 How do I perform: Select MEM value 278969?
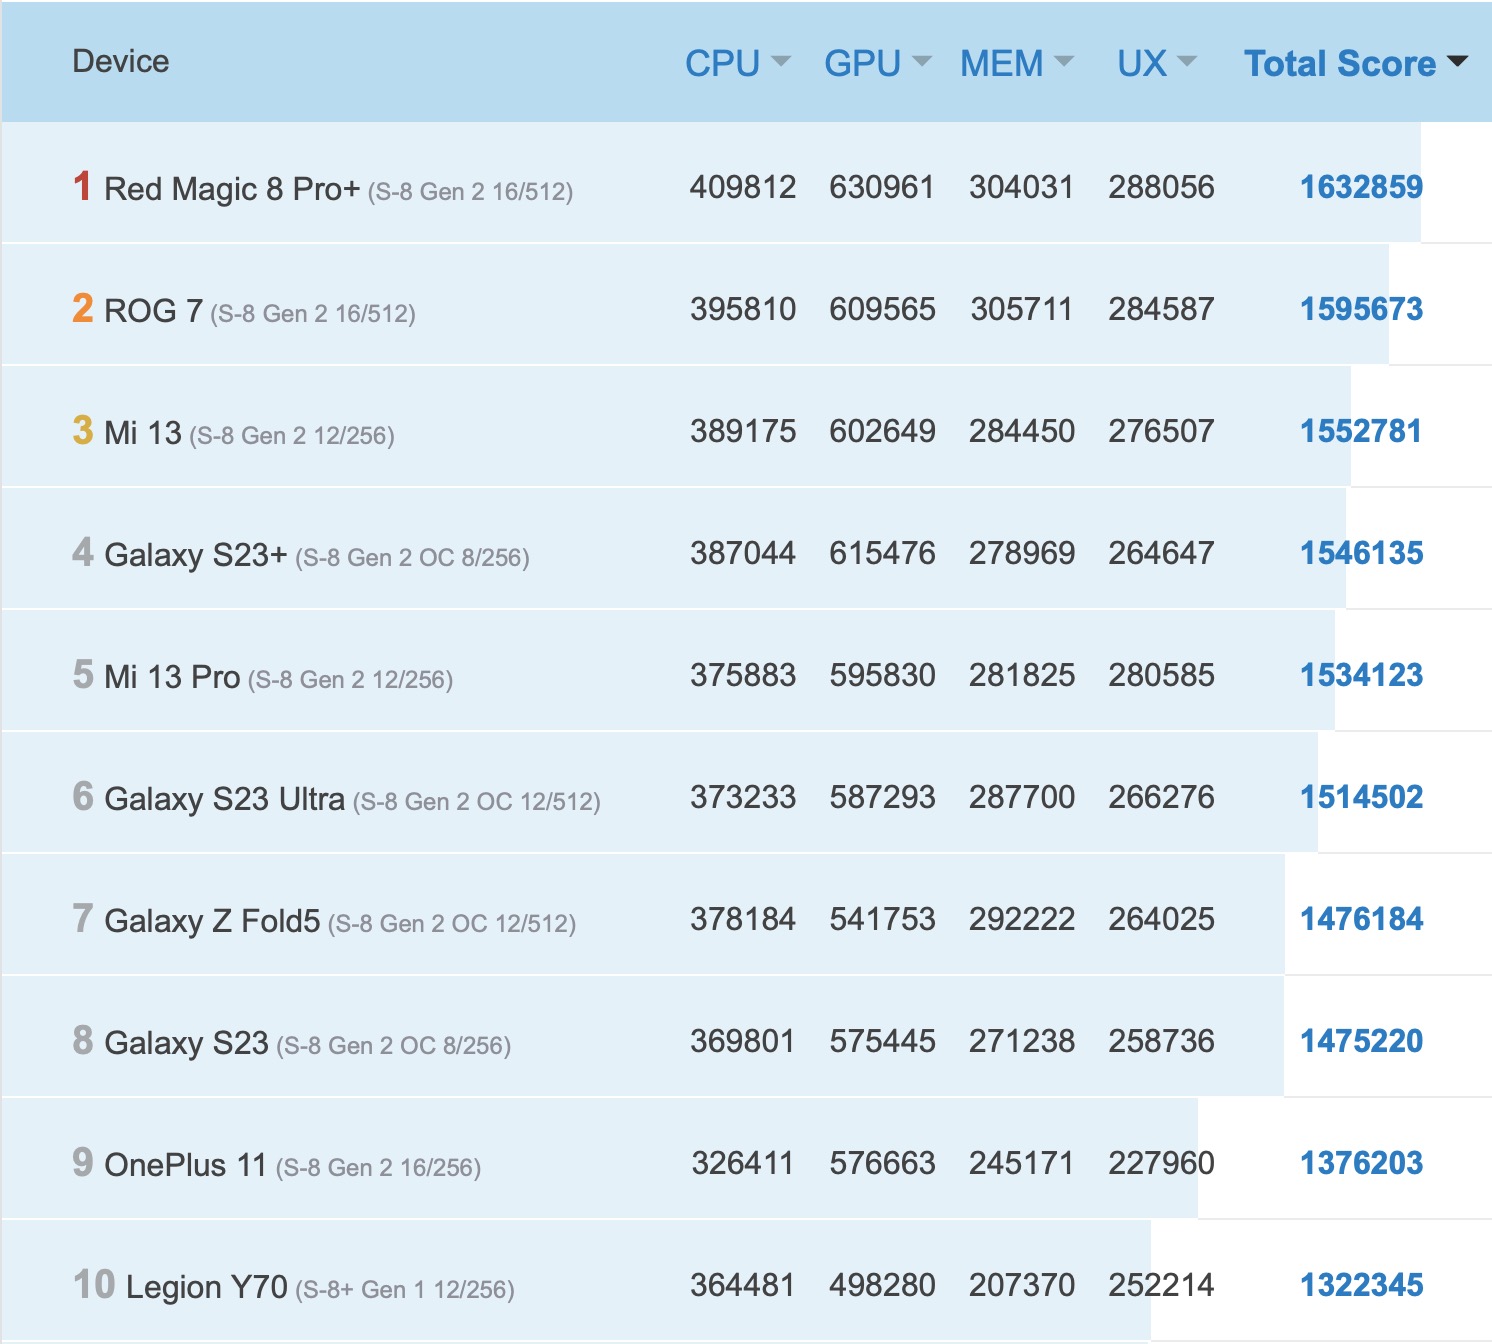[x=1021, y=553]
